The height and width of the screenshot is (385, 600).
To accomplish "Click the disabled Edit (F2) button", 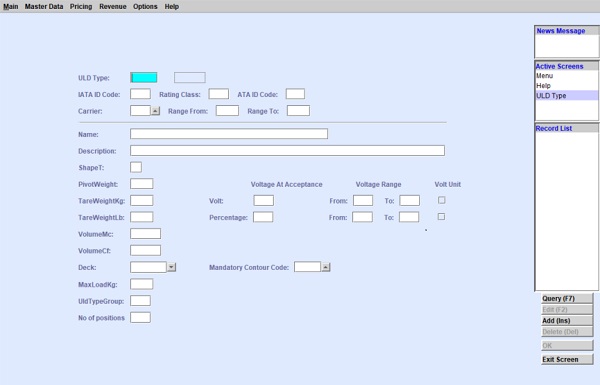I will pyautogui.click(x=567, y=310).
